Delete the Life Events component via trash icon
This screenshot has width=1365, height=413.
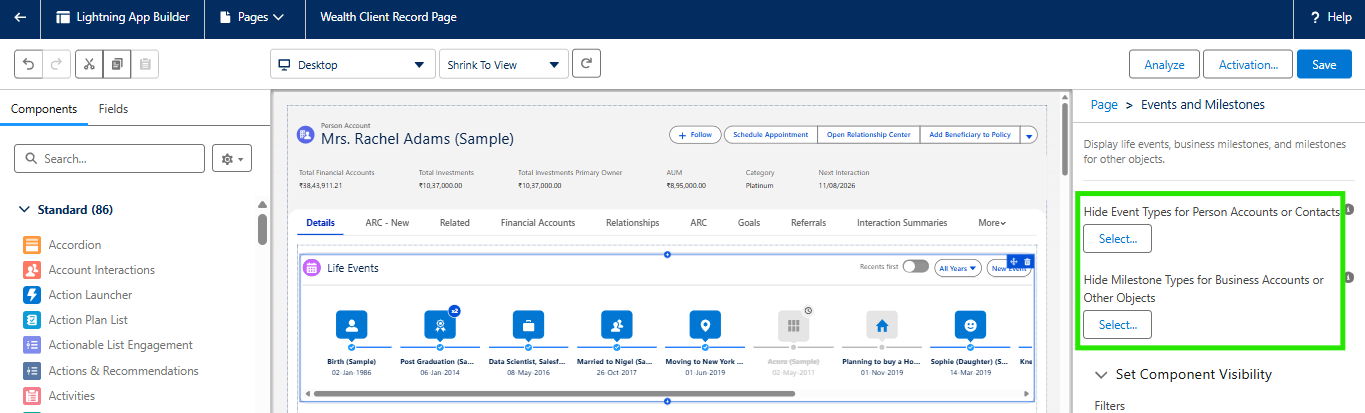pyautogui.click(x=1027, y=262)
